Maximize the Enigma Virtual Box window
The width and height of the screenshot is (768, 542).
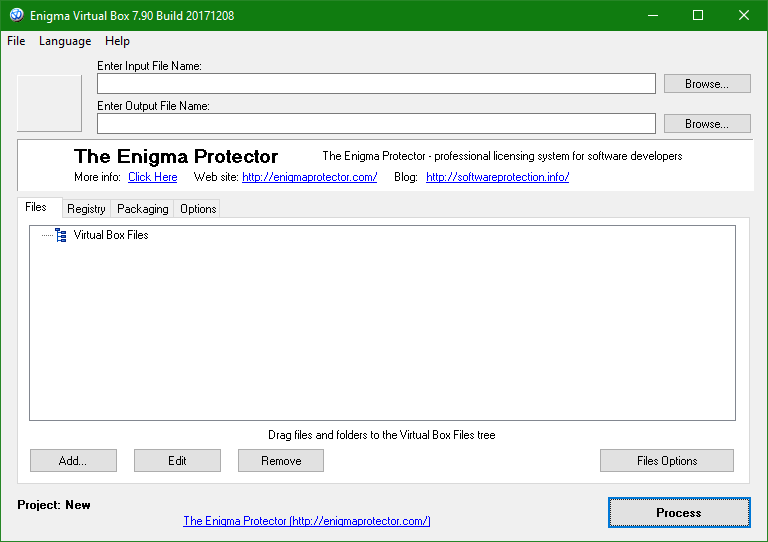click(698, 15)
